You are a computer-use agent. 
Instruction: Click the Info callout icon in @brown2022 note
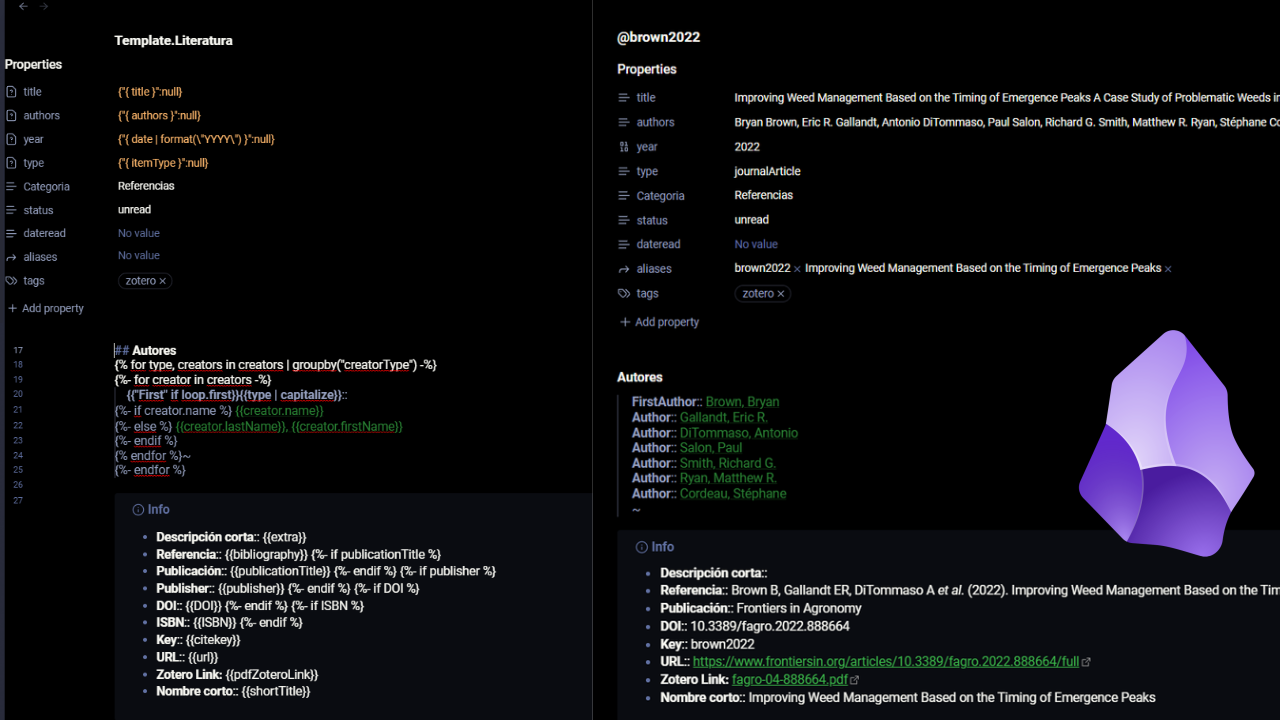(x=641, y=547)
